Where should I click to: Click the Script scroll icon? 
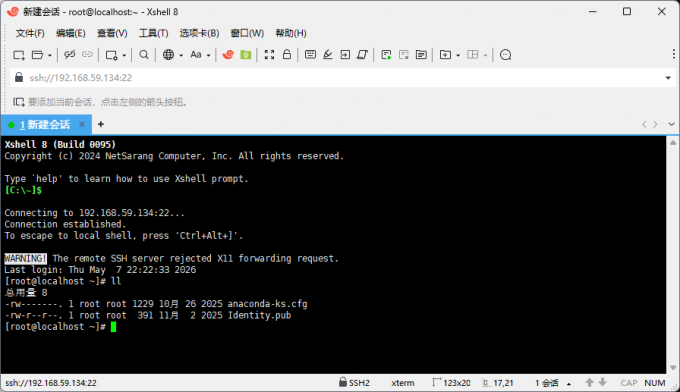tap(363, 55)
